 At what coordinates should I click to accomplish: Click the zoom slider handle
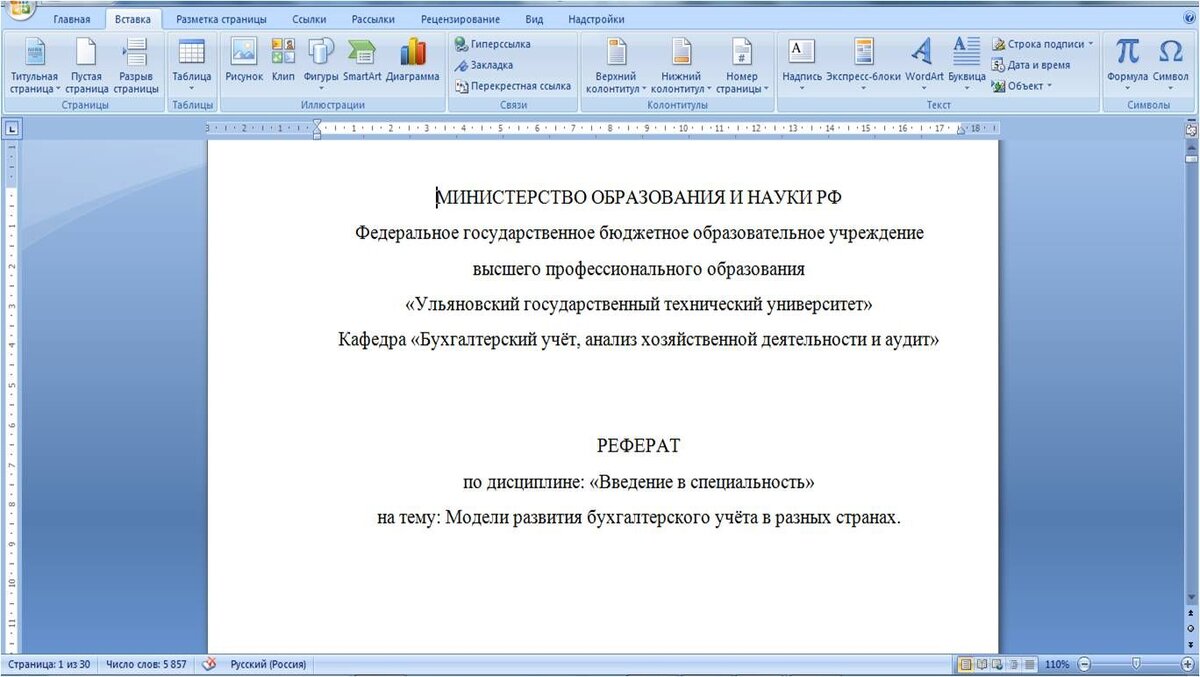1136,664
